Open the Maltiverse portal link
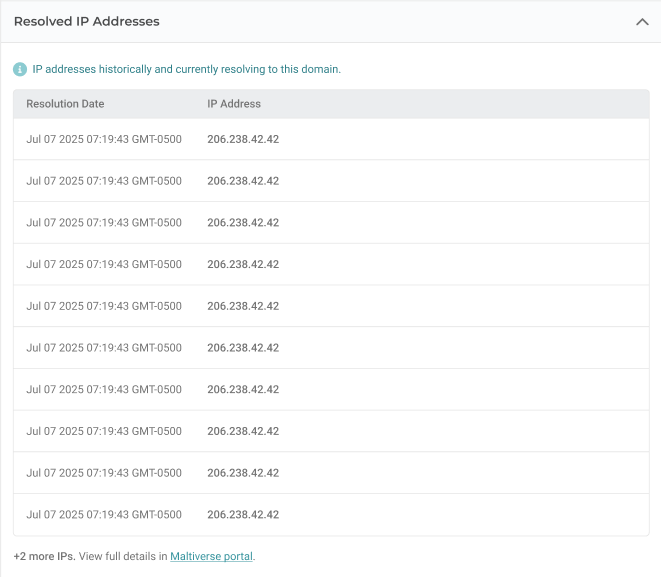 (x=211, y=556)
